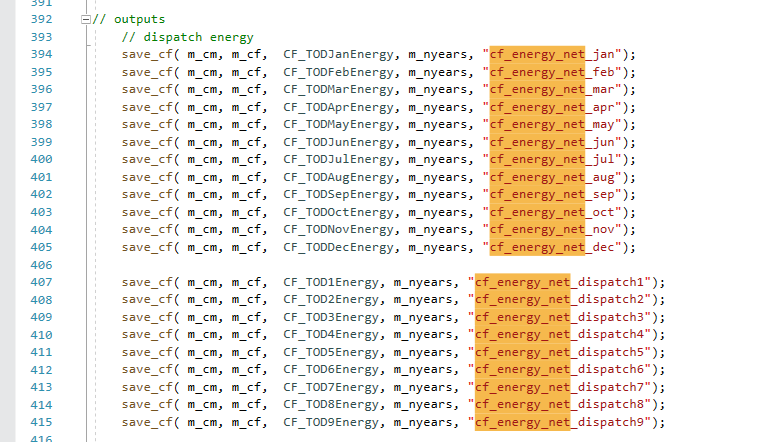
Task: Click m_nyears on line 400
Action: pos(438,159)
